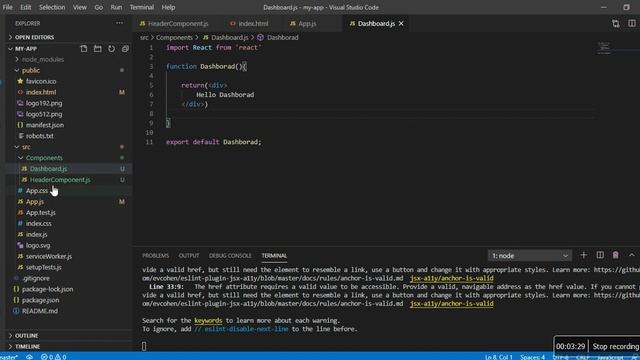640x360 pixels.
Task: Open manifest.json file
Action: [x=44, y=125]
